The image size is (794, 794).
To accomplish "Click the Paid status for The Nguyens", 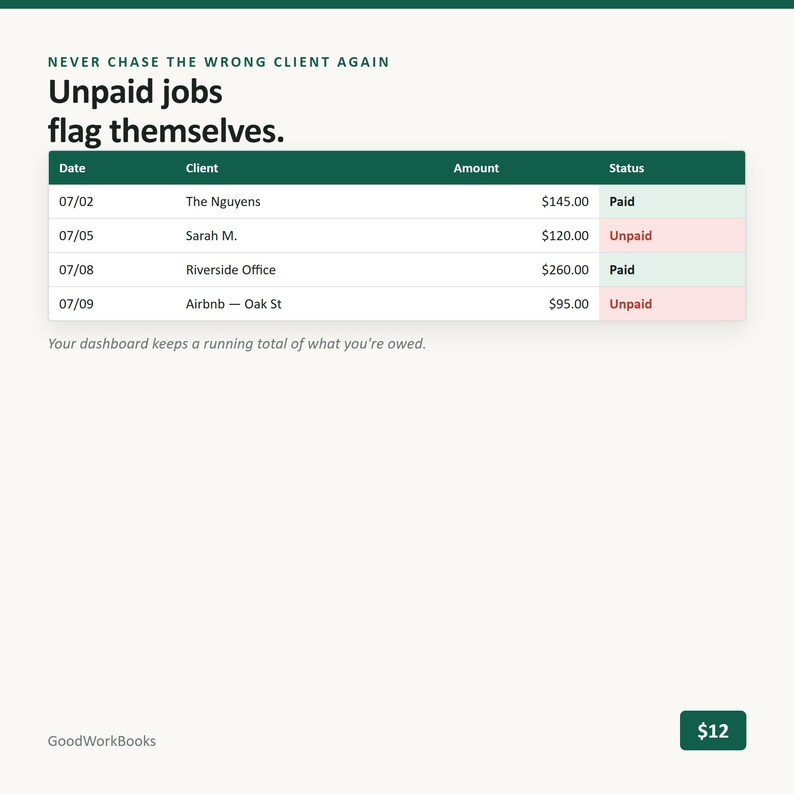I will click(x=672, y=202).
